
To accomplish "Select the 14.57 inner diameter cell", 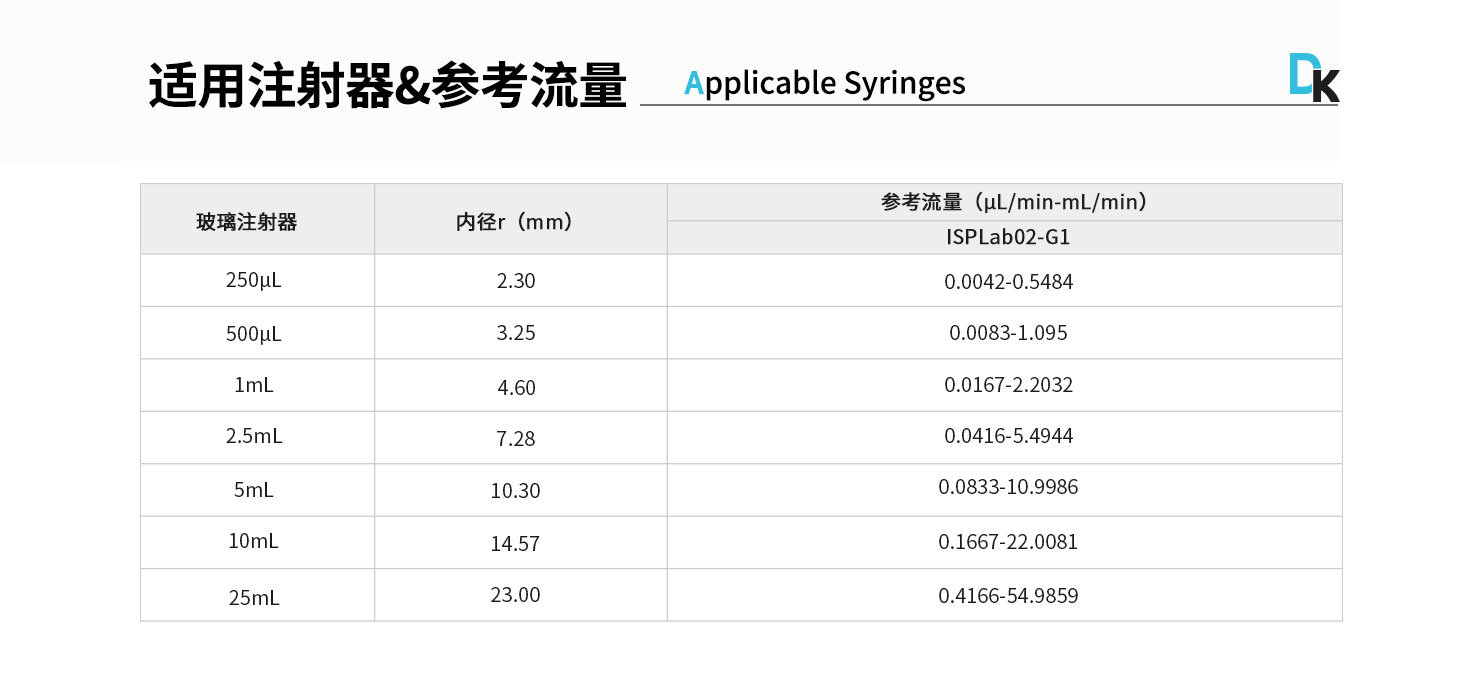I will click(x=516, y=544).
